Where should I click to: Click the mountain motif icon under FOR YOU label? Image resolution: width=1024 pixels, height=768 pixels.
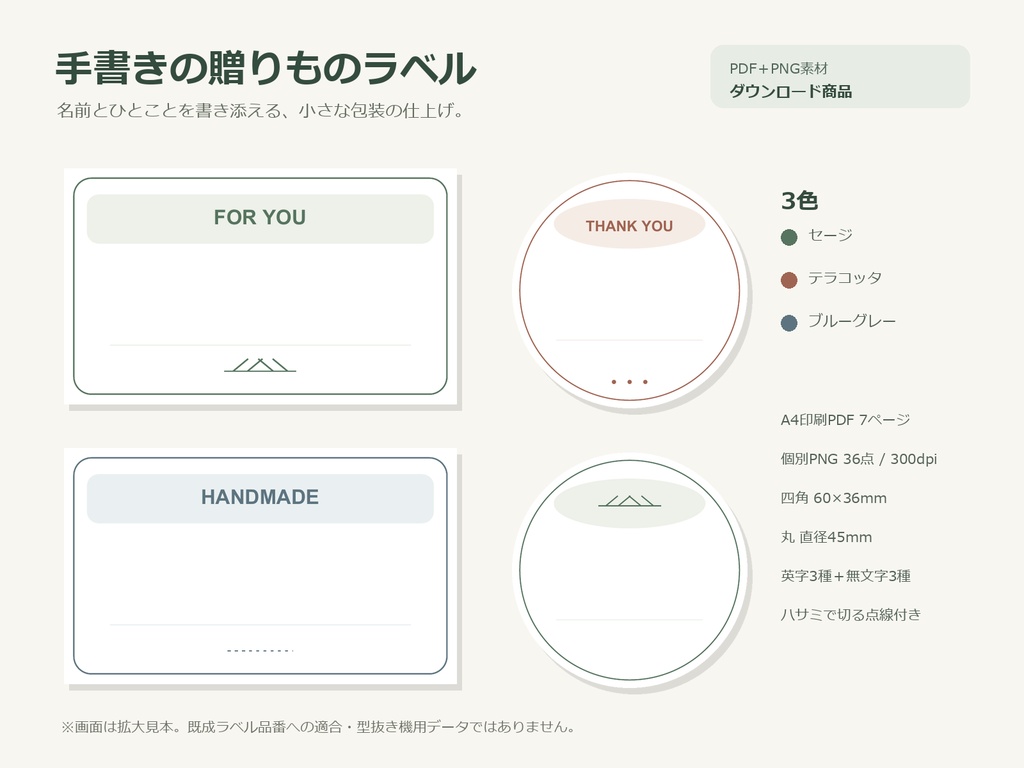(x=260, y=365)
